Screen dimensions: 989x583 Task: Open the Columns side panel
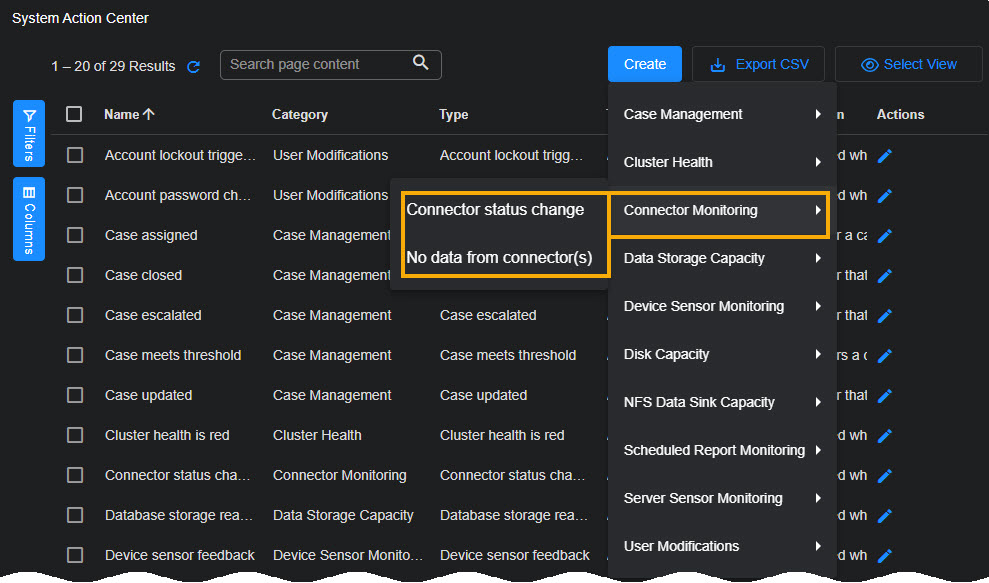29,218
